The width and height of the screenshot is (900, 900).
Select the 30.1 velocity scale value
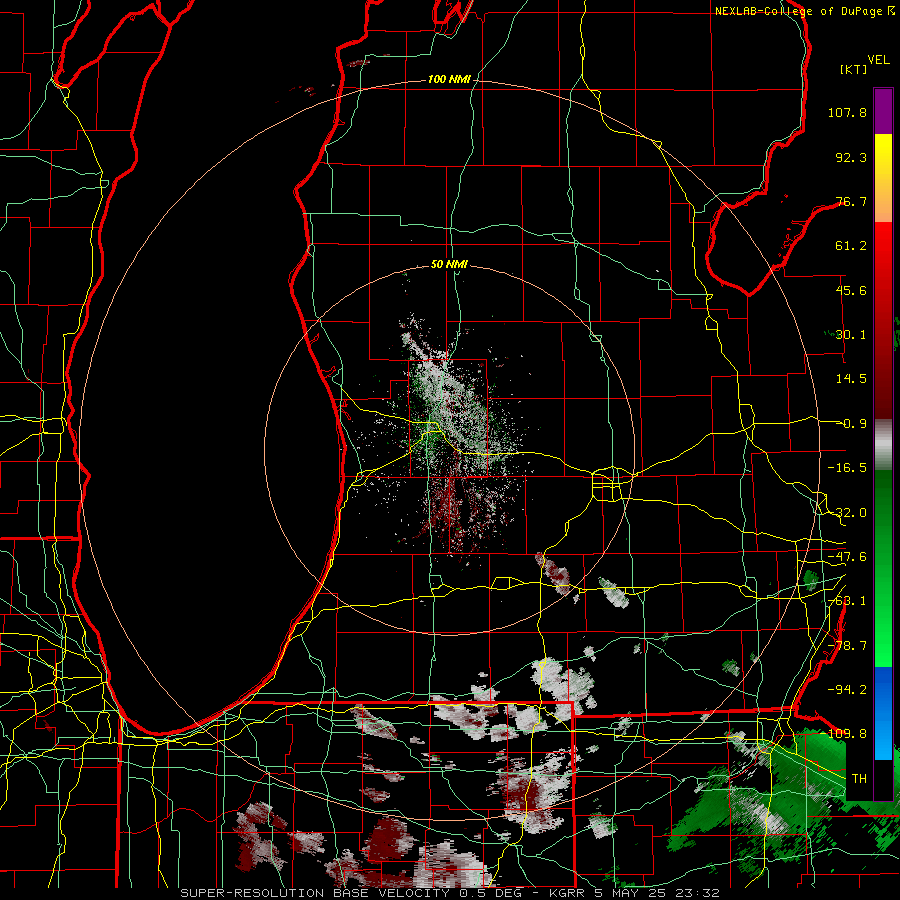pos(851,335)
